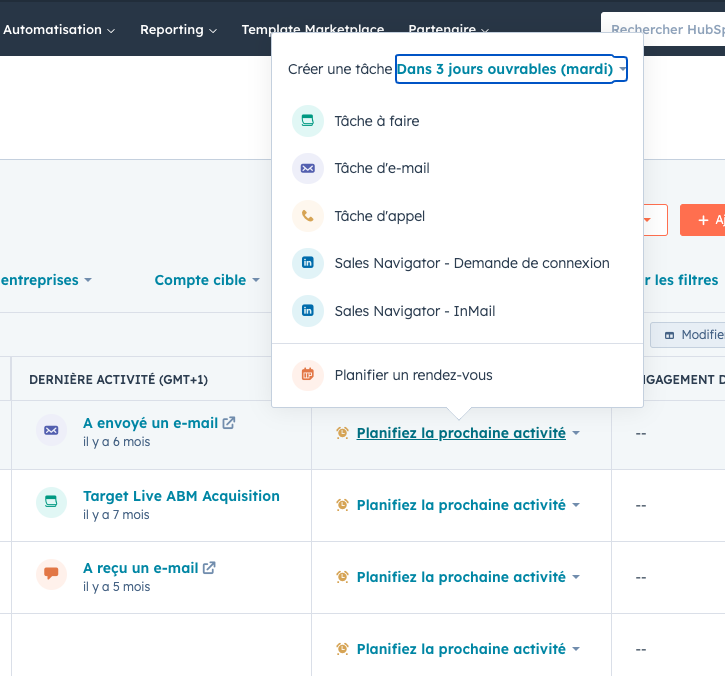Viewport: 725px width, 676px height.
Task: Click Planifiez la prochaine activité in A reçu row
Action: [x=461, y=577]
